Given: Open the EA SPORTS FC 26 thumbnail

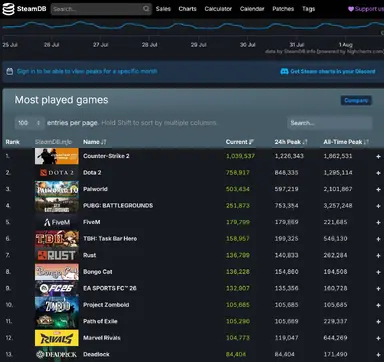Looking at the screenshot, I should click(57, 288).
